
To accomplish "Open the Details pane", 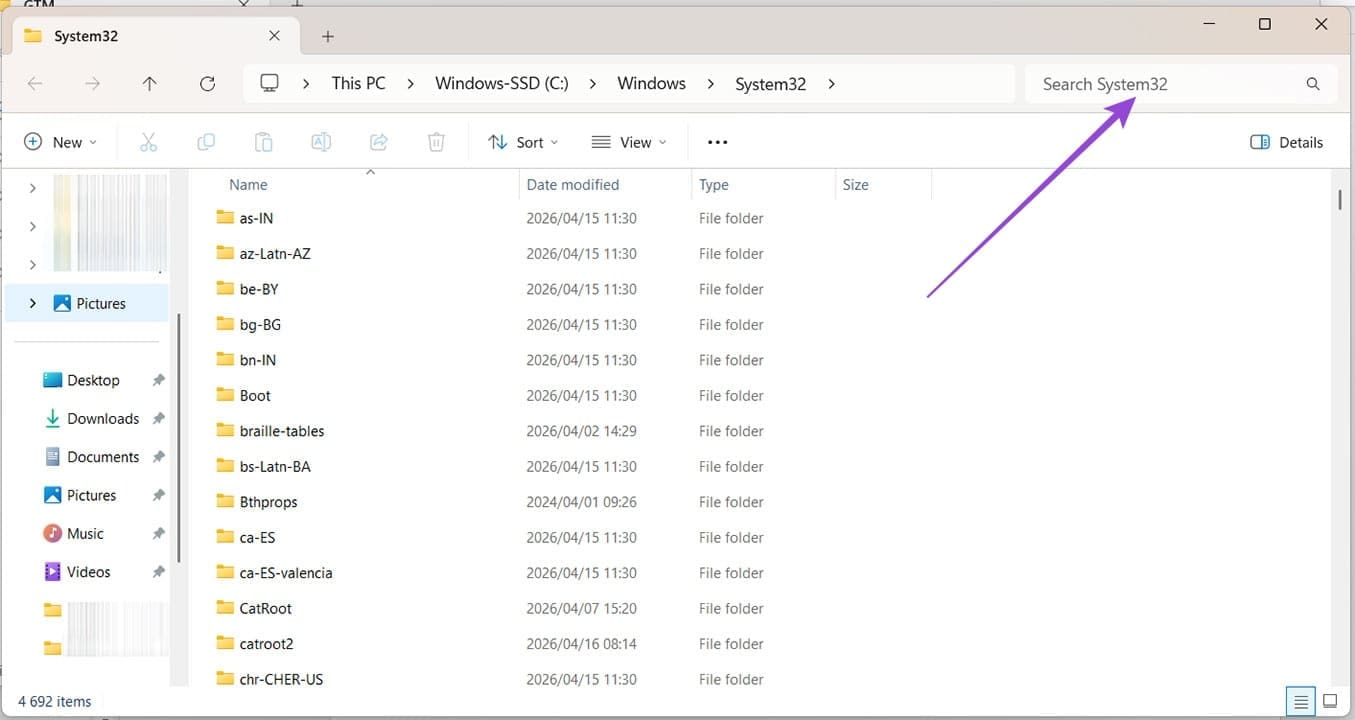I will click(1286, 141).
